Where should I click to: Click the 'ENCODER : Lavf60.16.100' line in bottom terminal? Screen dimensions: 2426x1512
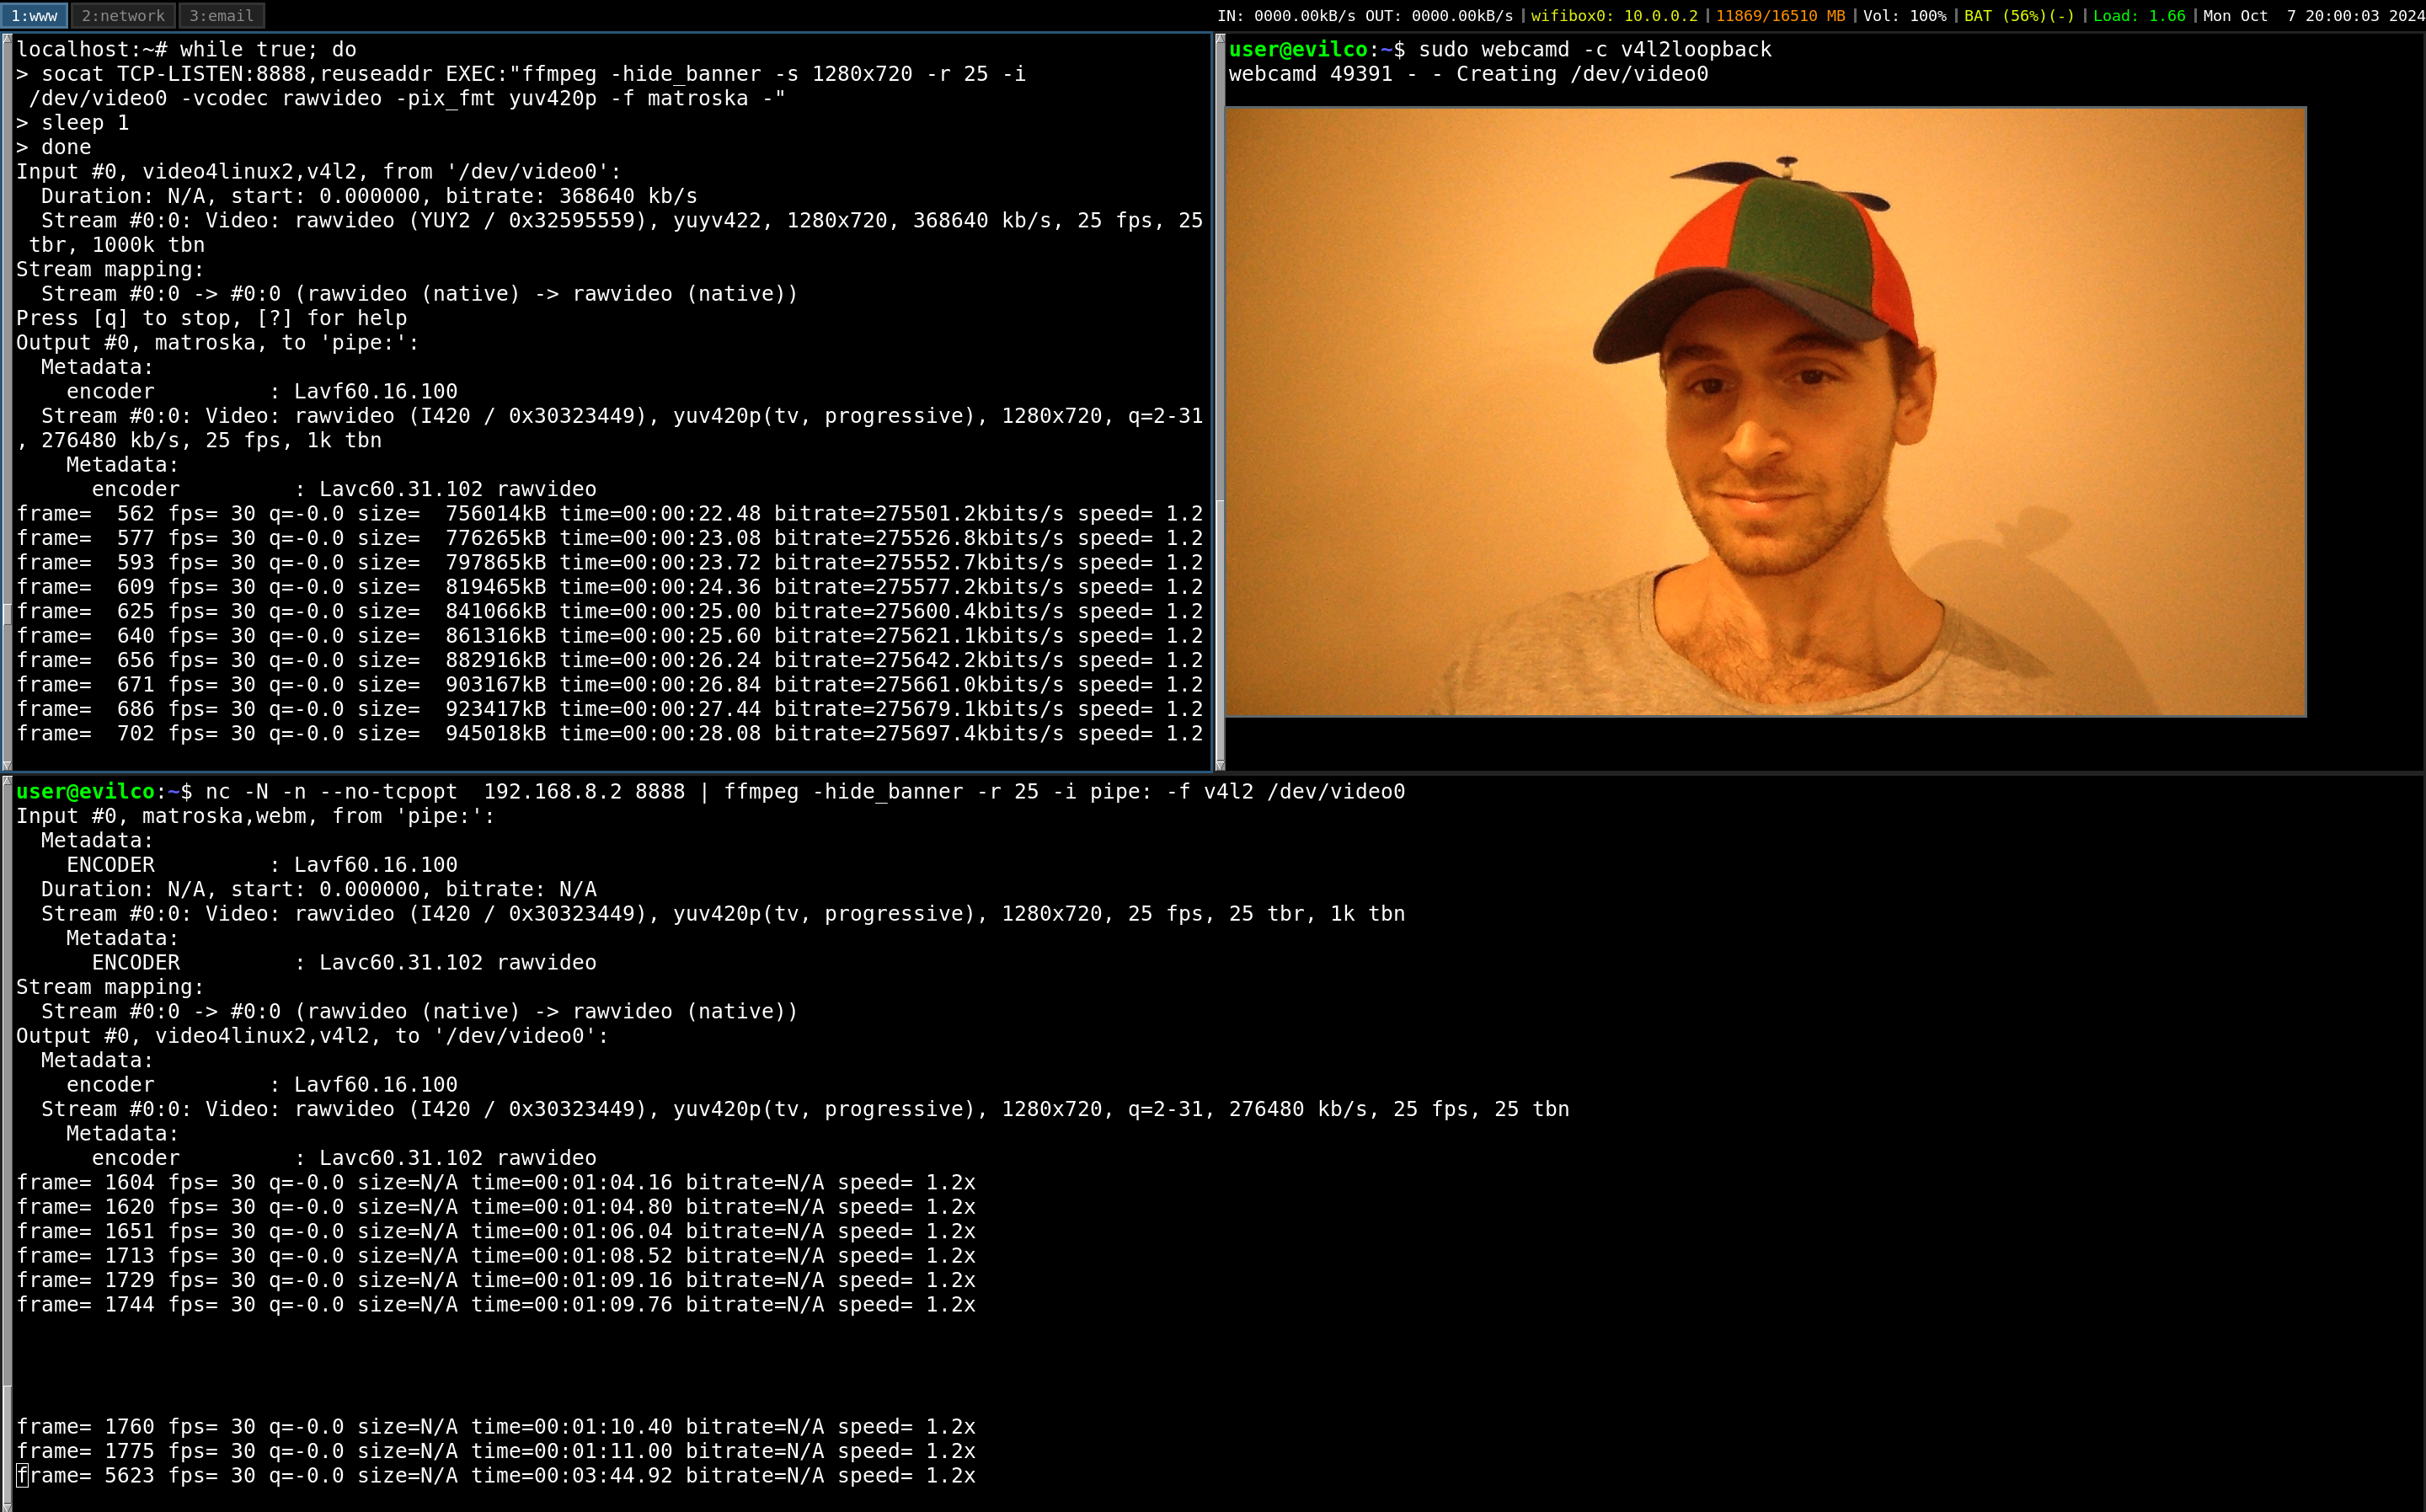[x=262, y=865]
